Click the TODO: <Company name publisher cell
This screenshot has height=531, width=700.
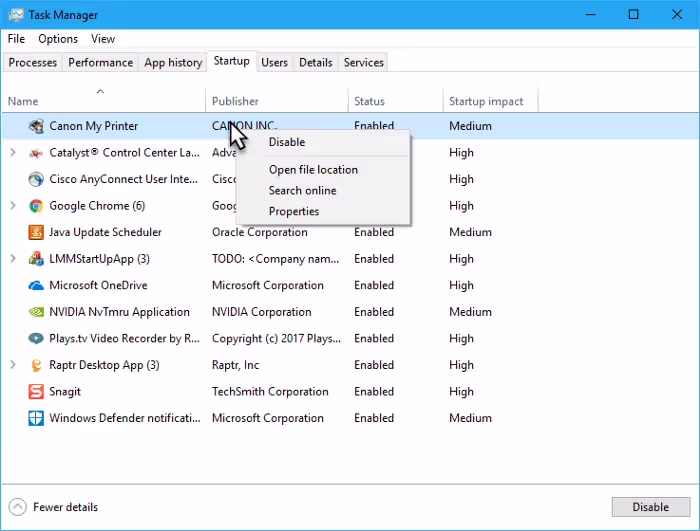pos(275,259)
